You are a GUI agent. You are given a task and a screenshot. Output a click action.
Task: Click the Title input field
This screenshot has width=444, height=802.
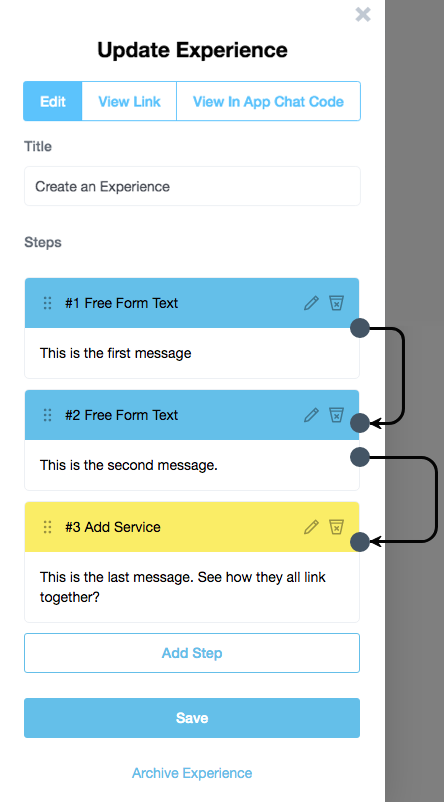coord(192,186)
